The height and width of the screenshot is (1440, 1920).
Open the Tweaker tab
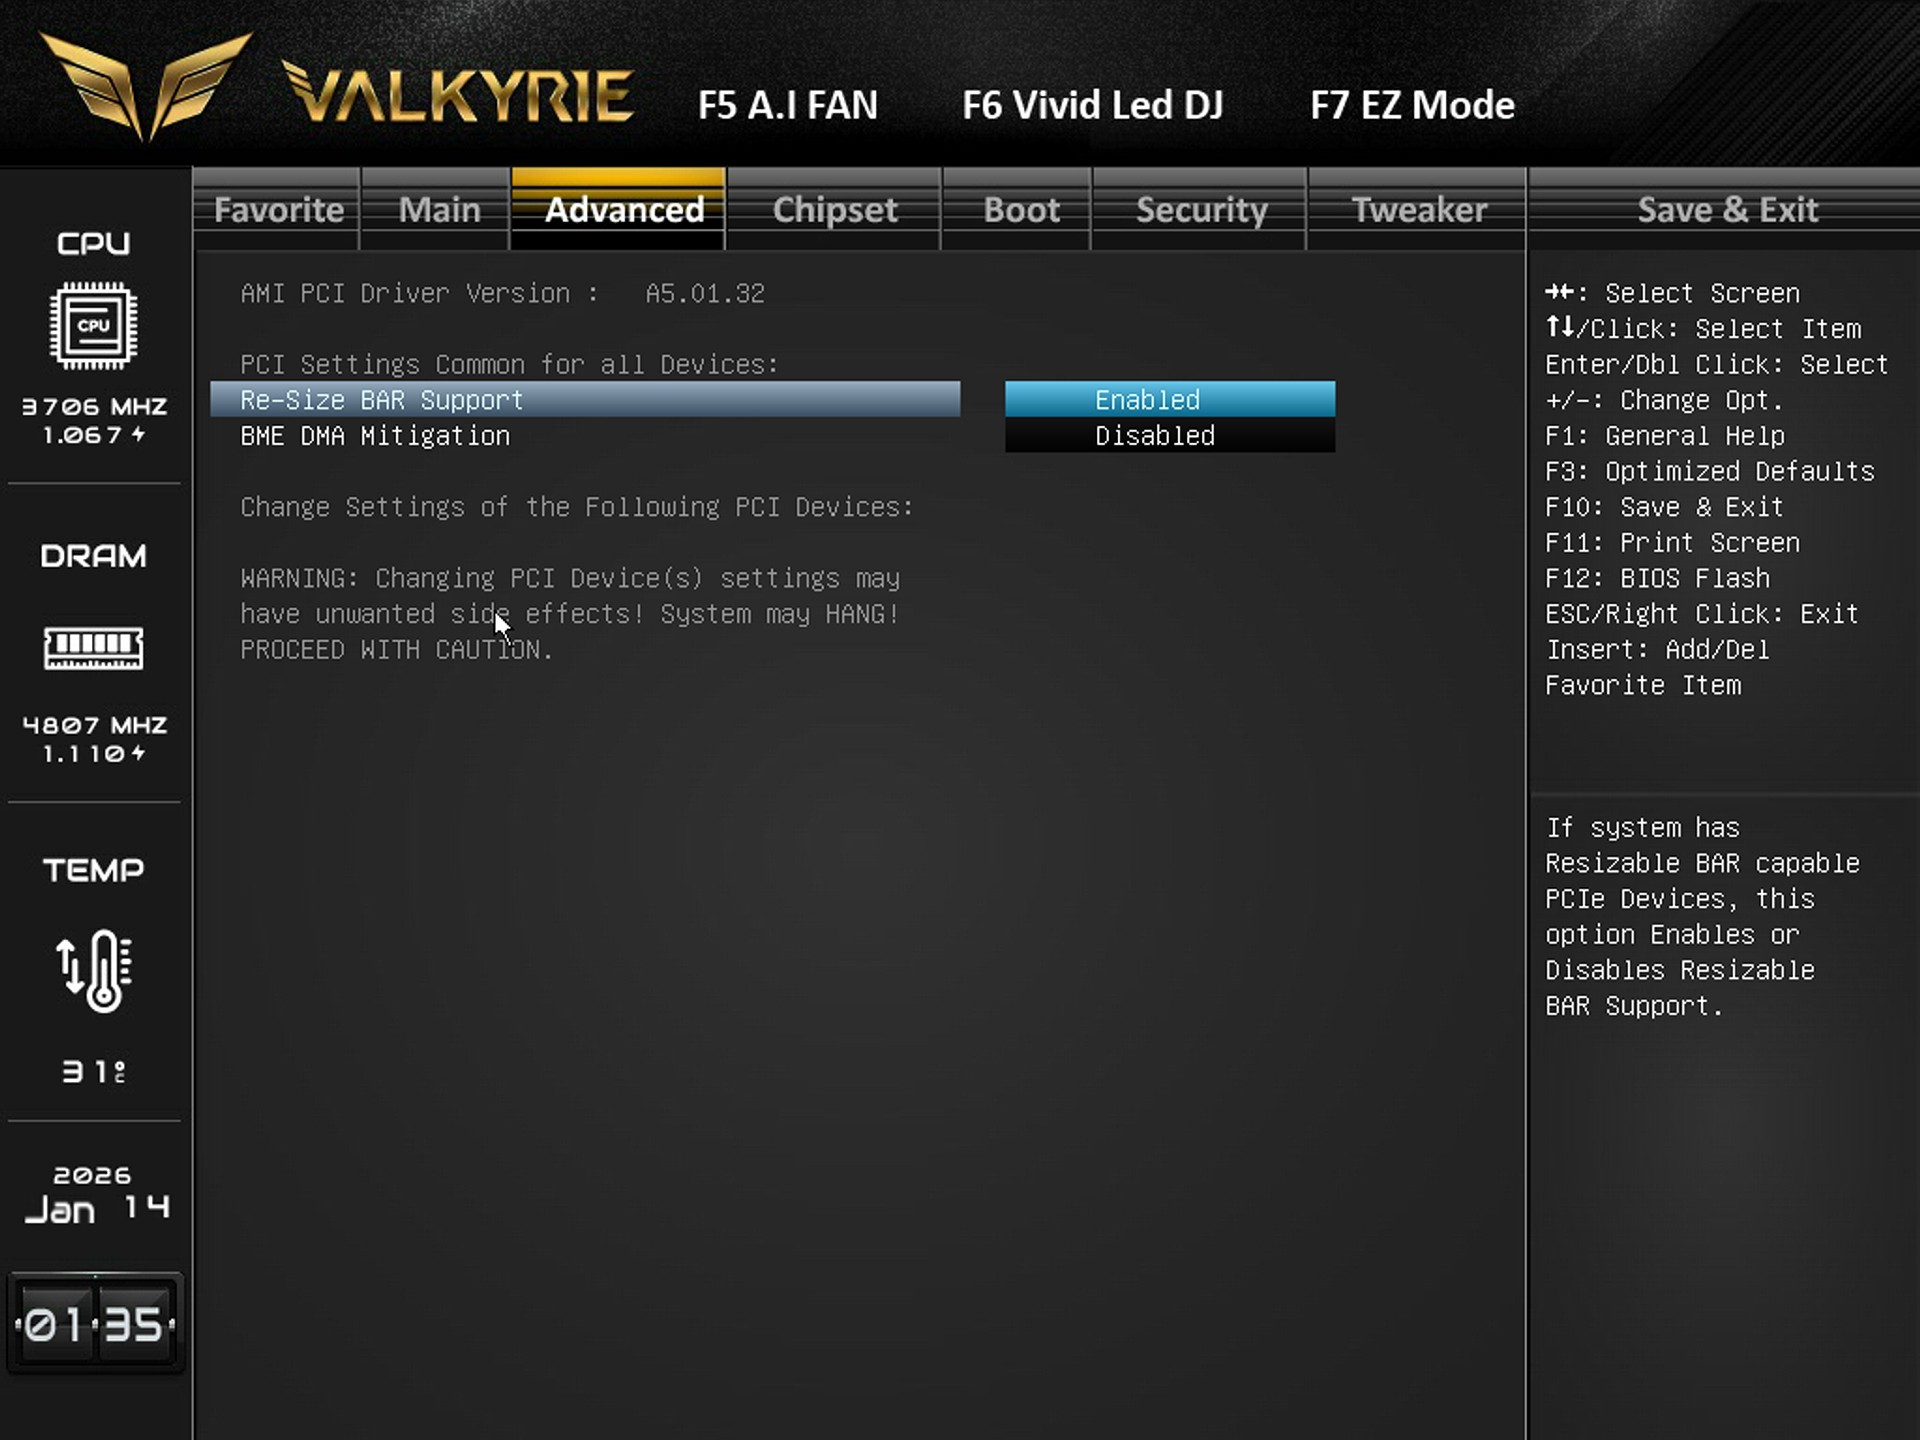pyautogui.click(x=1418, y=210)
